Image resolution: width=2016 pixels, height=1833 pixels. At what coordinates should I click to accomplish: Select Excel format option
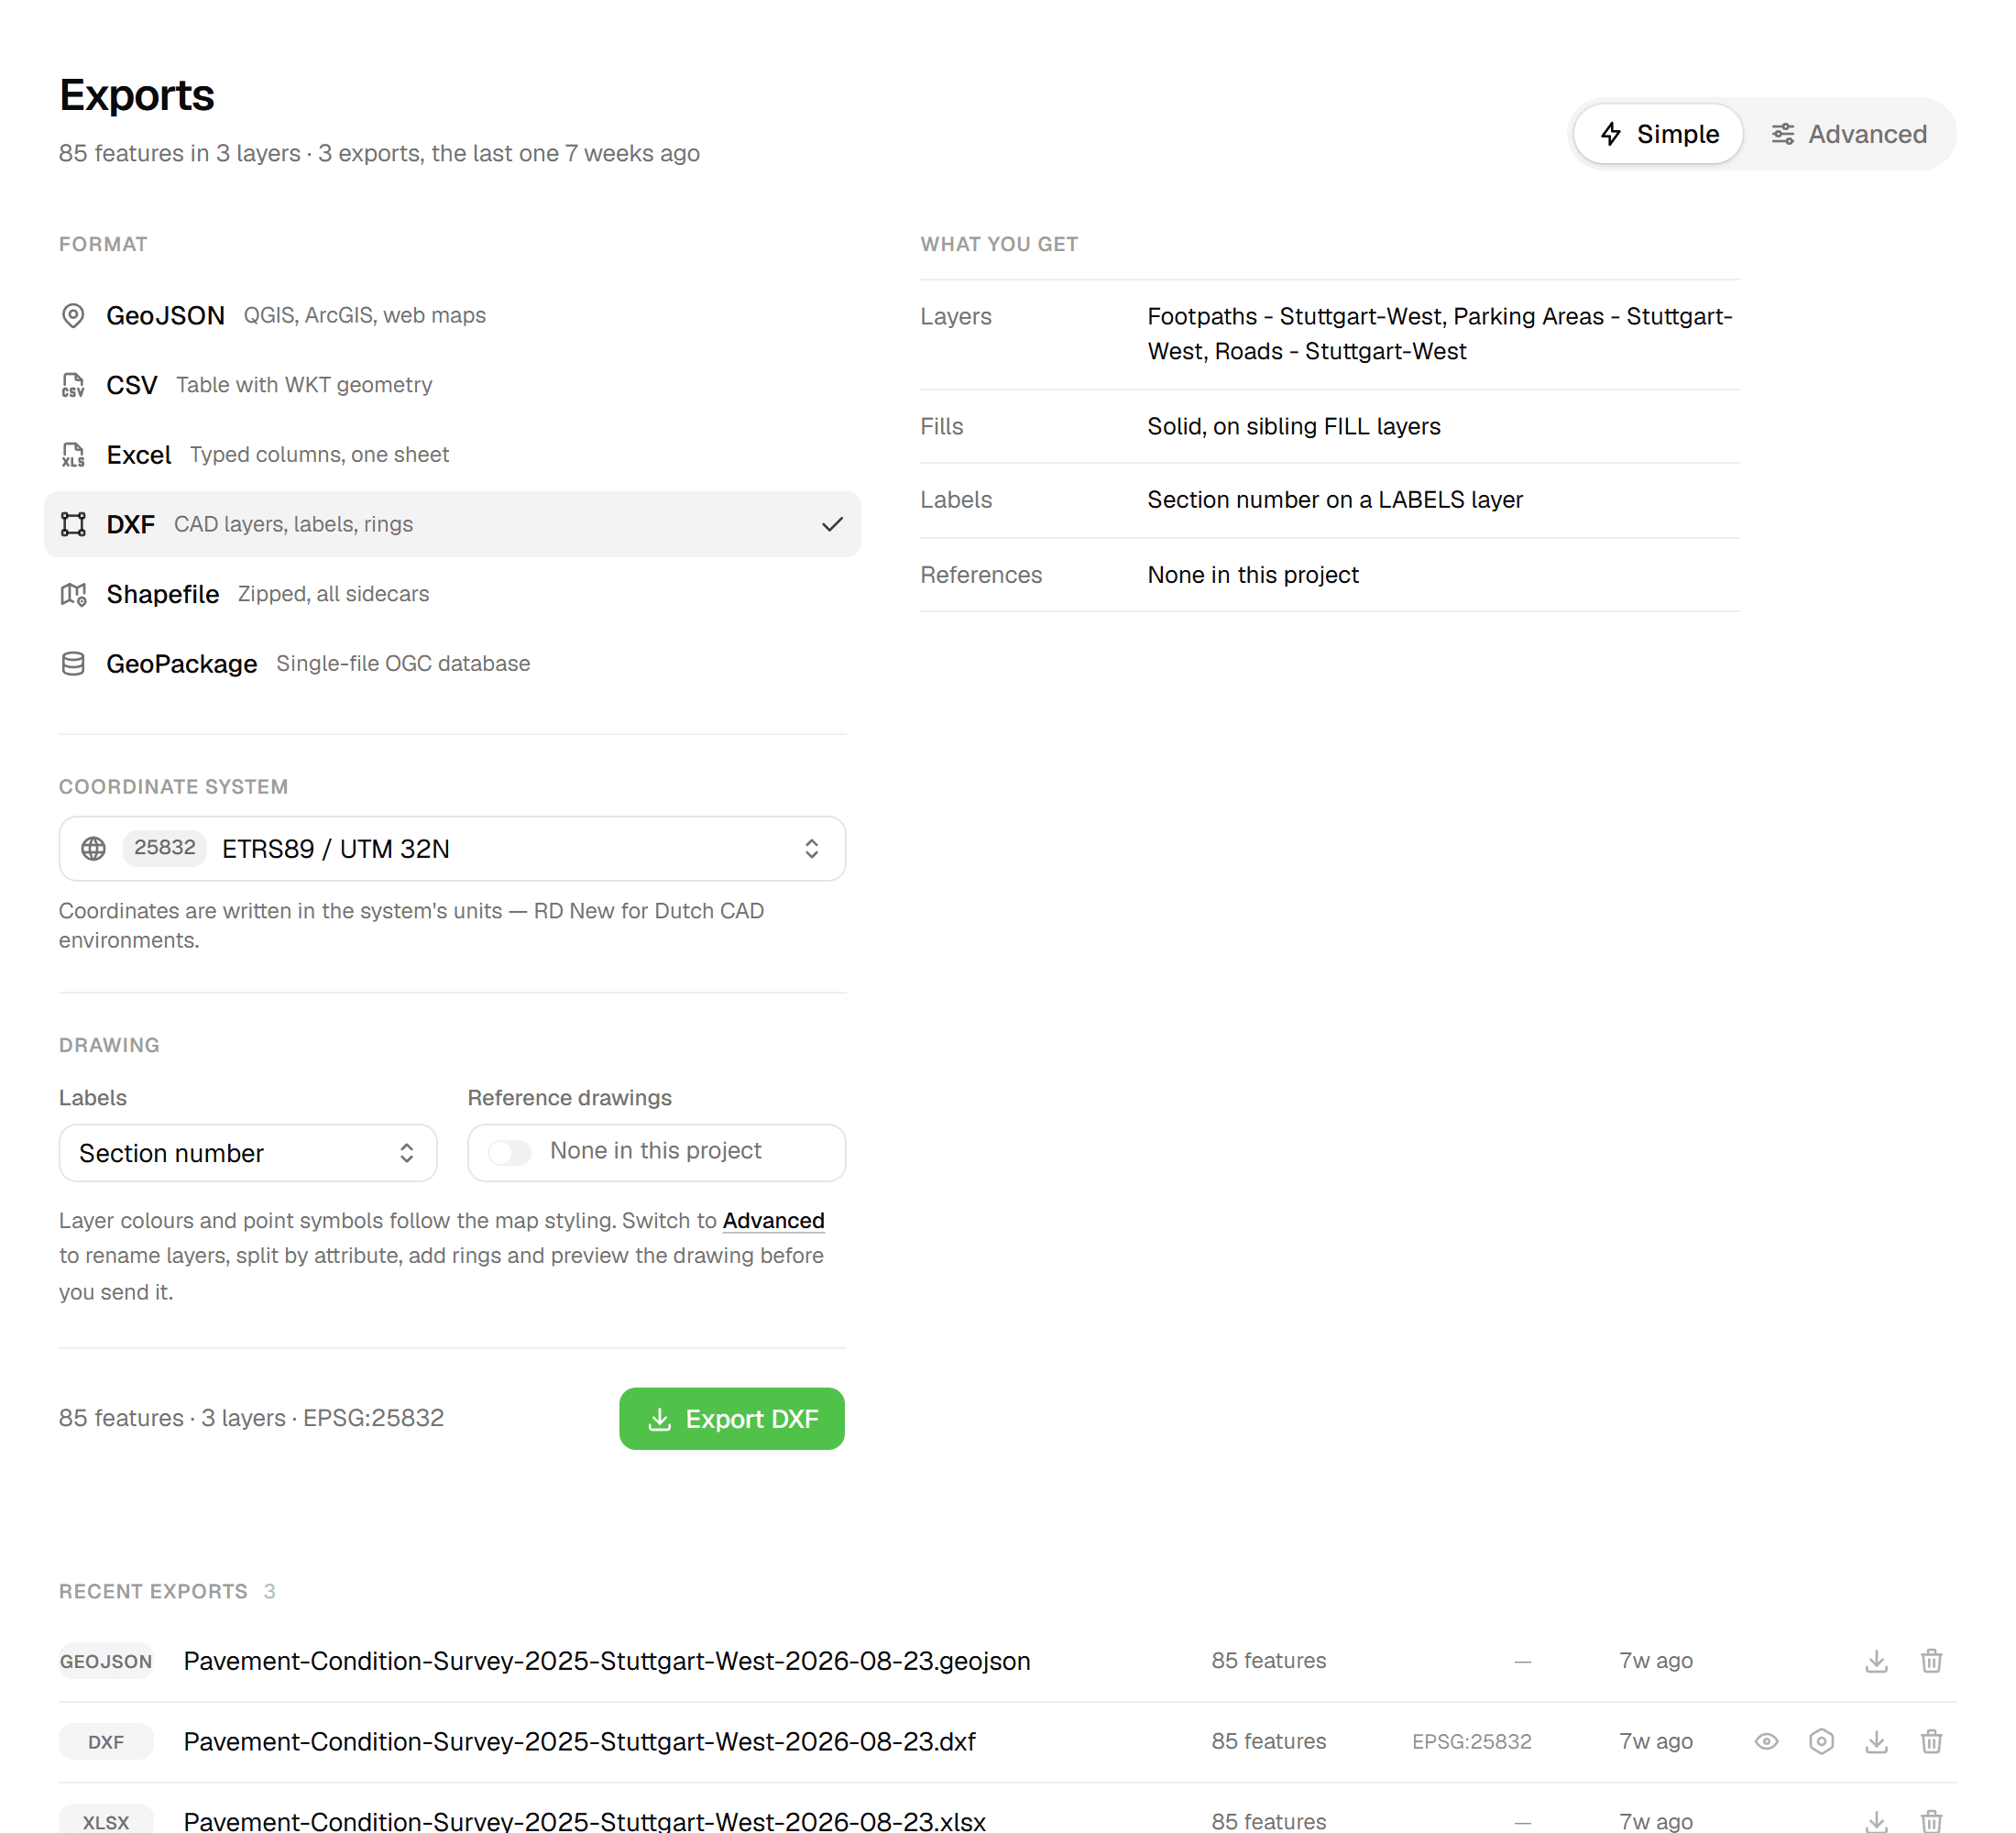point(452,455)
